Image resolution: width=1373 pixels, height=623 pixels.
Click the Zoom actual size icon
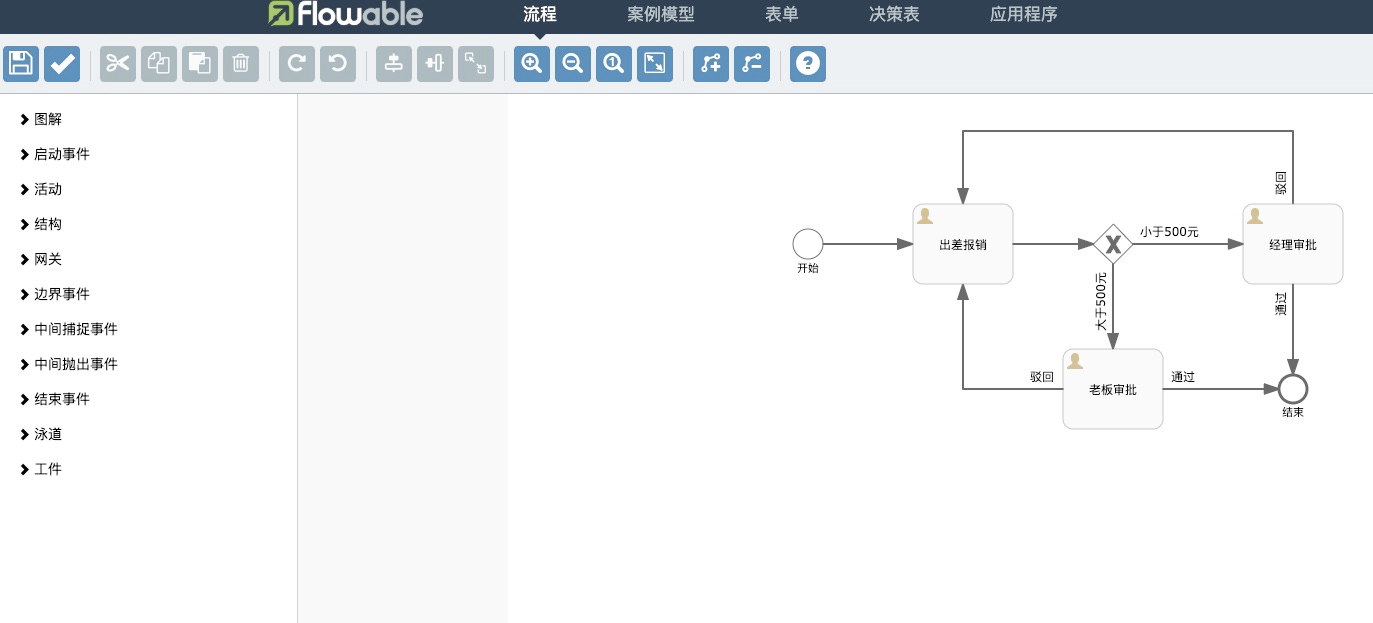click(x=613, y=63)
